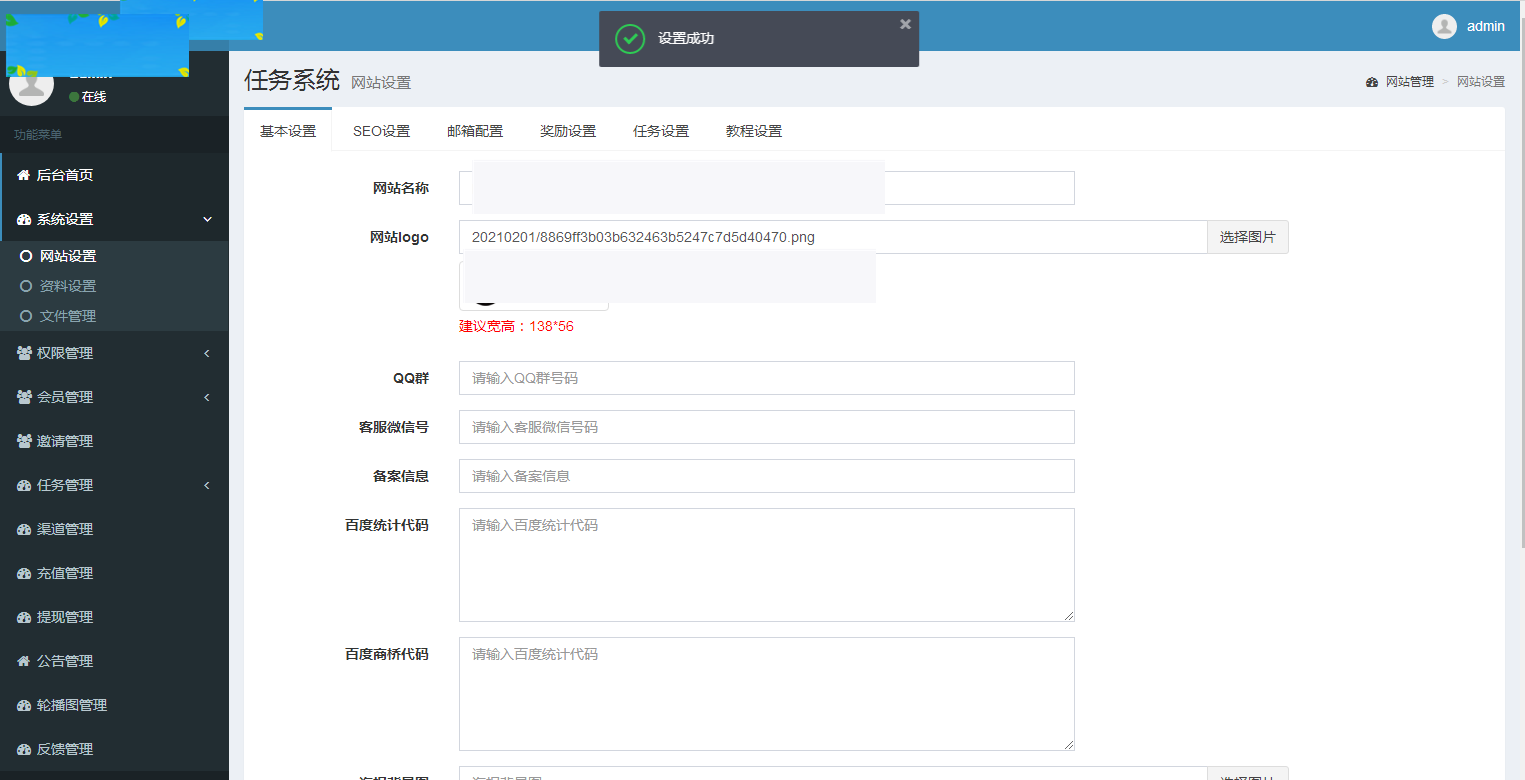Click the admin avatar at top right
This screenshot has height=780, width=1525.
pyautogui.click(x=1444, y=27)
